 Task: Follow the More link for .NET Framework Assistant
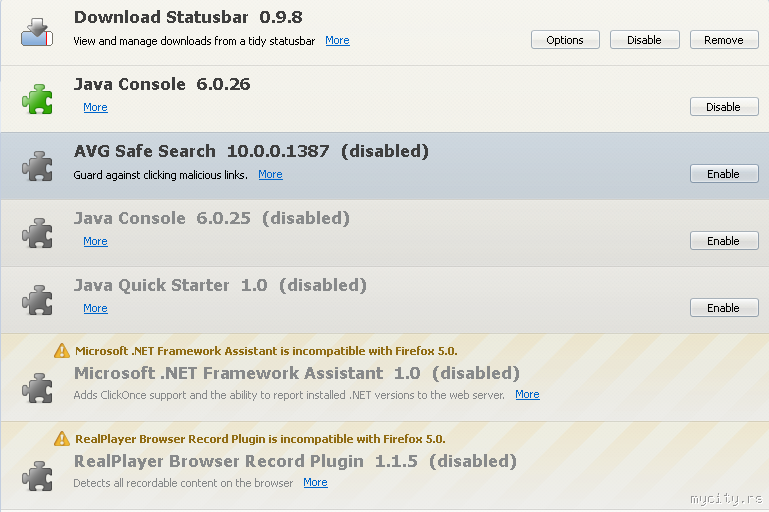pyautogui.click(x=527, y=394)
